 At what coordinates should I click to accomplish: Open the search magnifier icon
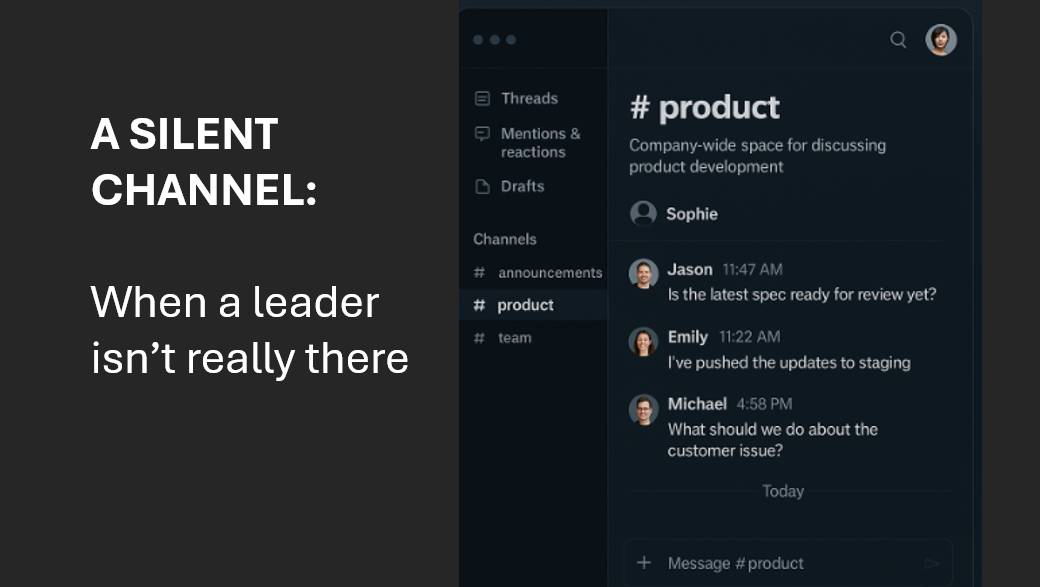pos(898,40)
